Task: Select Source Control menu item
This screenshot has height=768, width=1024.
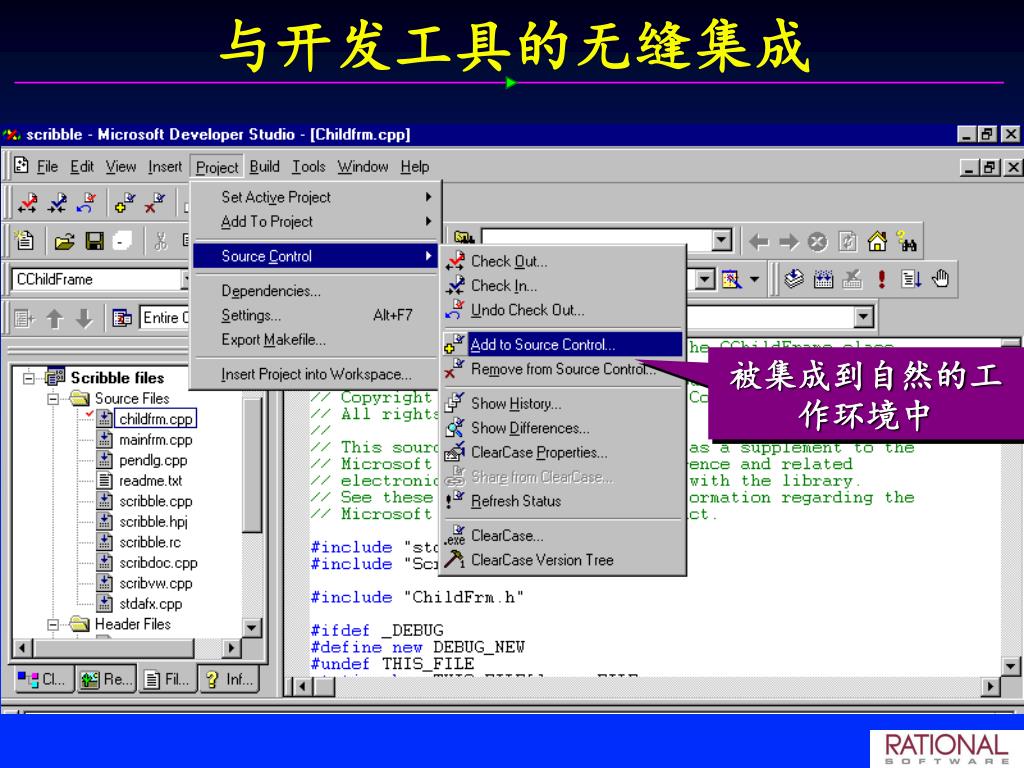Action: pos(316,256)
